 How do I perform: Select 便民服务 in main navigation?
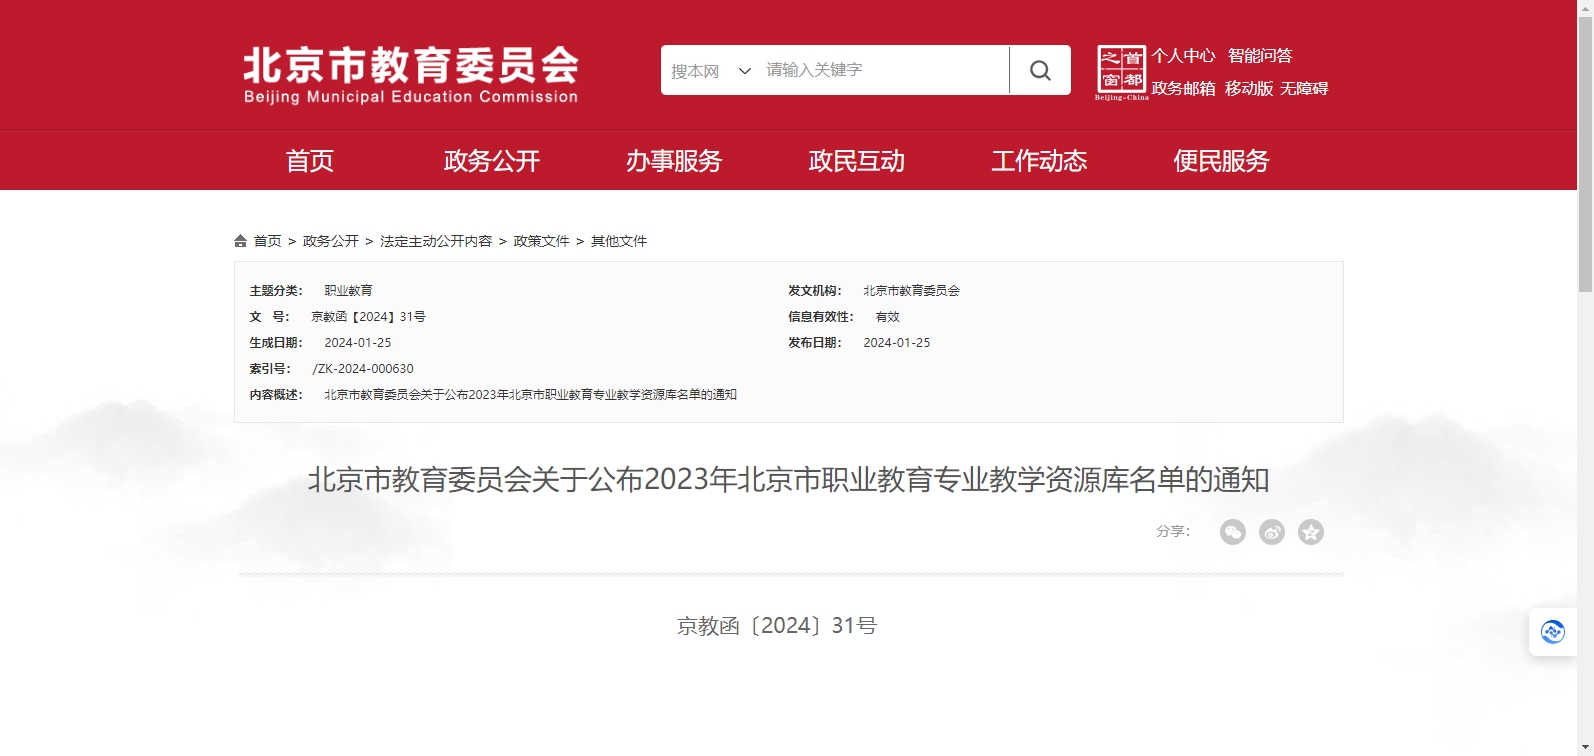[1221, 161]
